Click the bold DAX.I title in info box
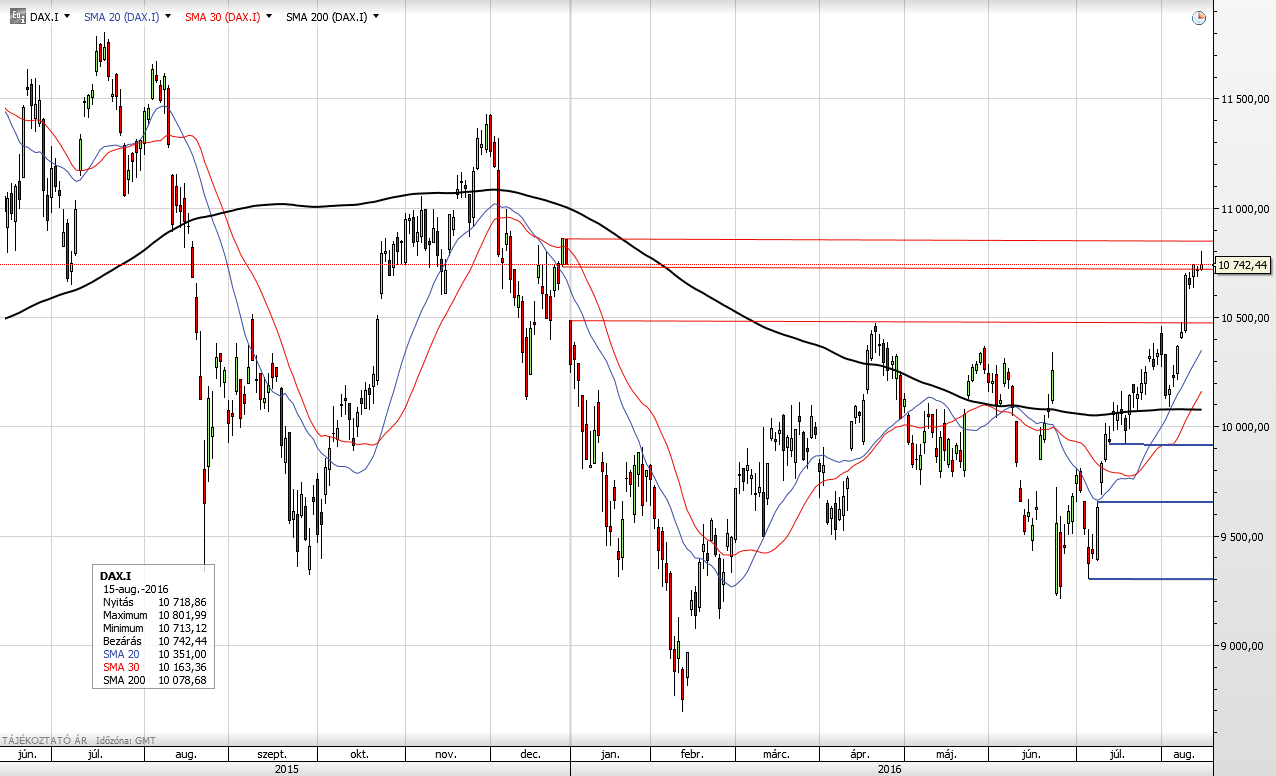Image resolution: width=1276 pixels, height=776 pixels. click(x=116, y=576)
